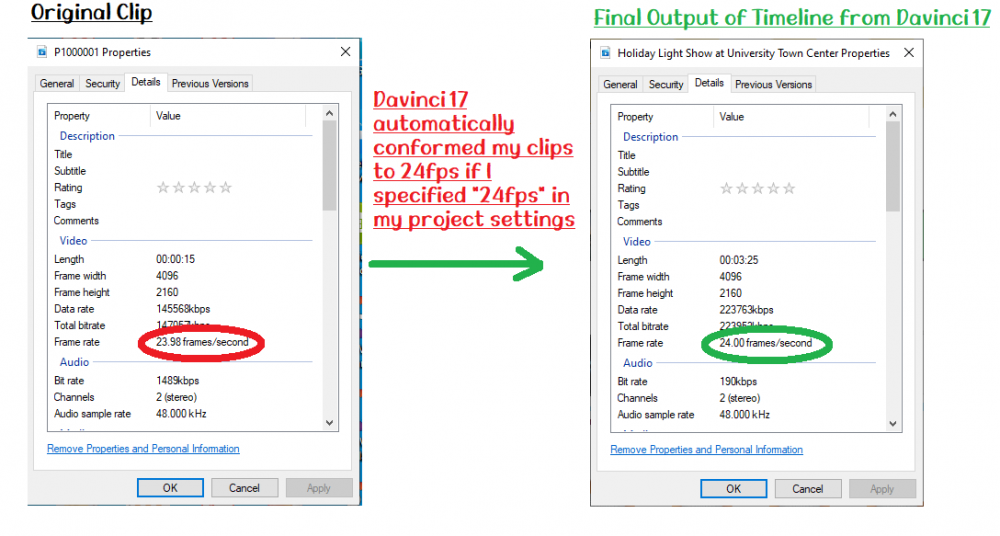
Task: Select third rating star in P1000001 Properties dialog
Action: tap(195, 187)
